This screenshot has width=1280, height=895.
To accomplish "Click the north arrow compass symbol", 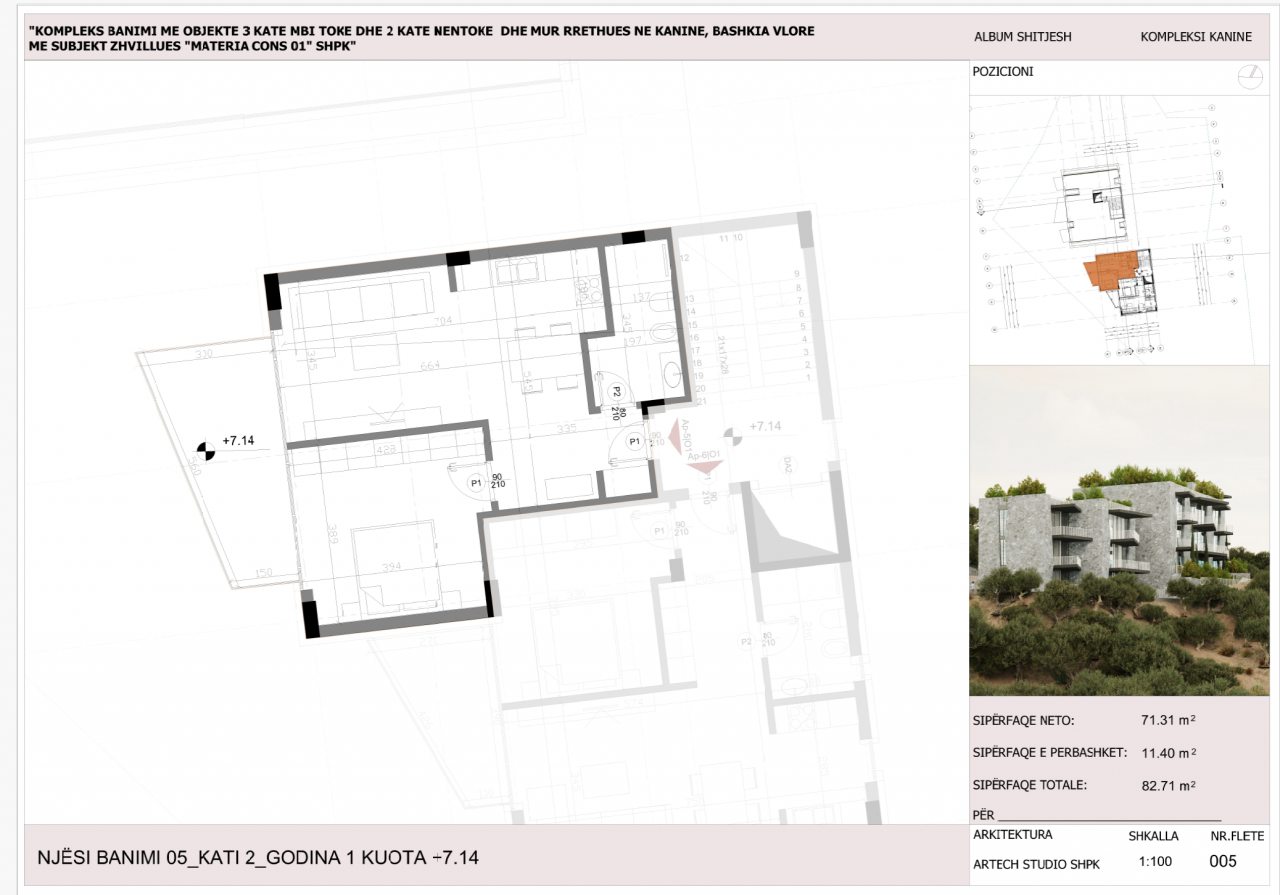I will (1248, 77).
